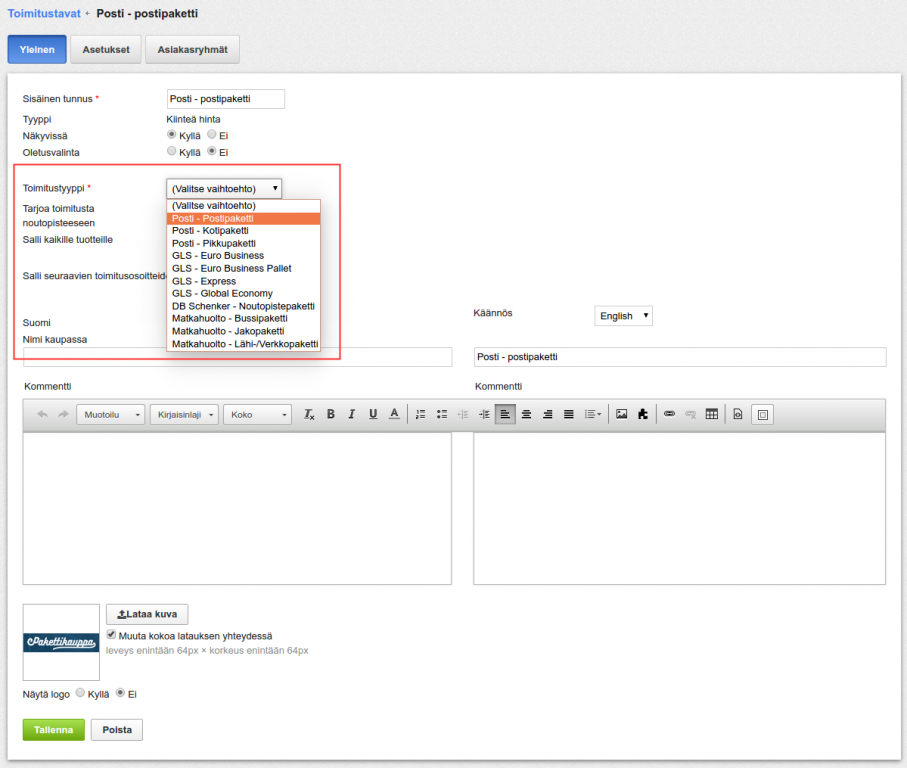The width and height of the screenshot is (907, 768).
Task: Justify the text
Action: pos(569,414)
